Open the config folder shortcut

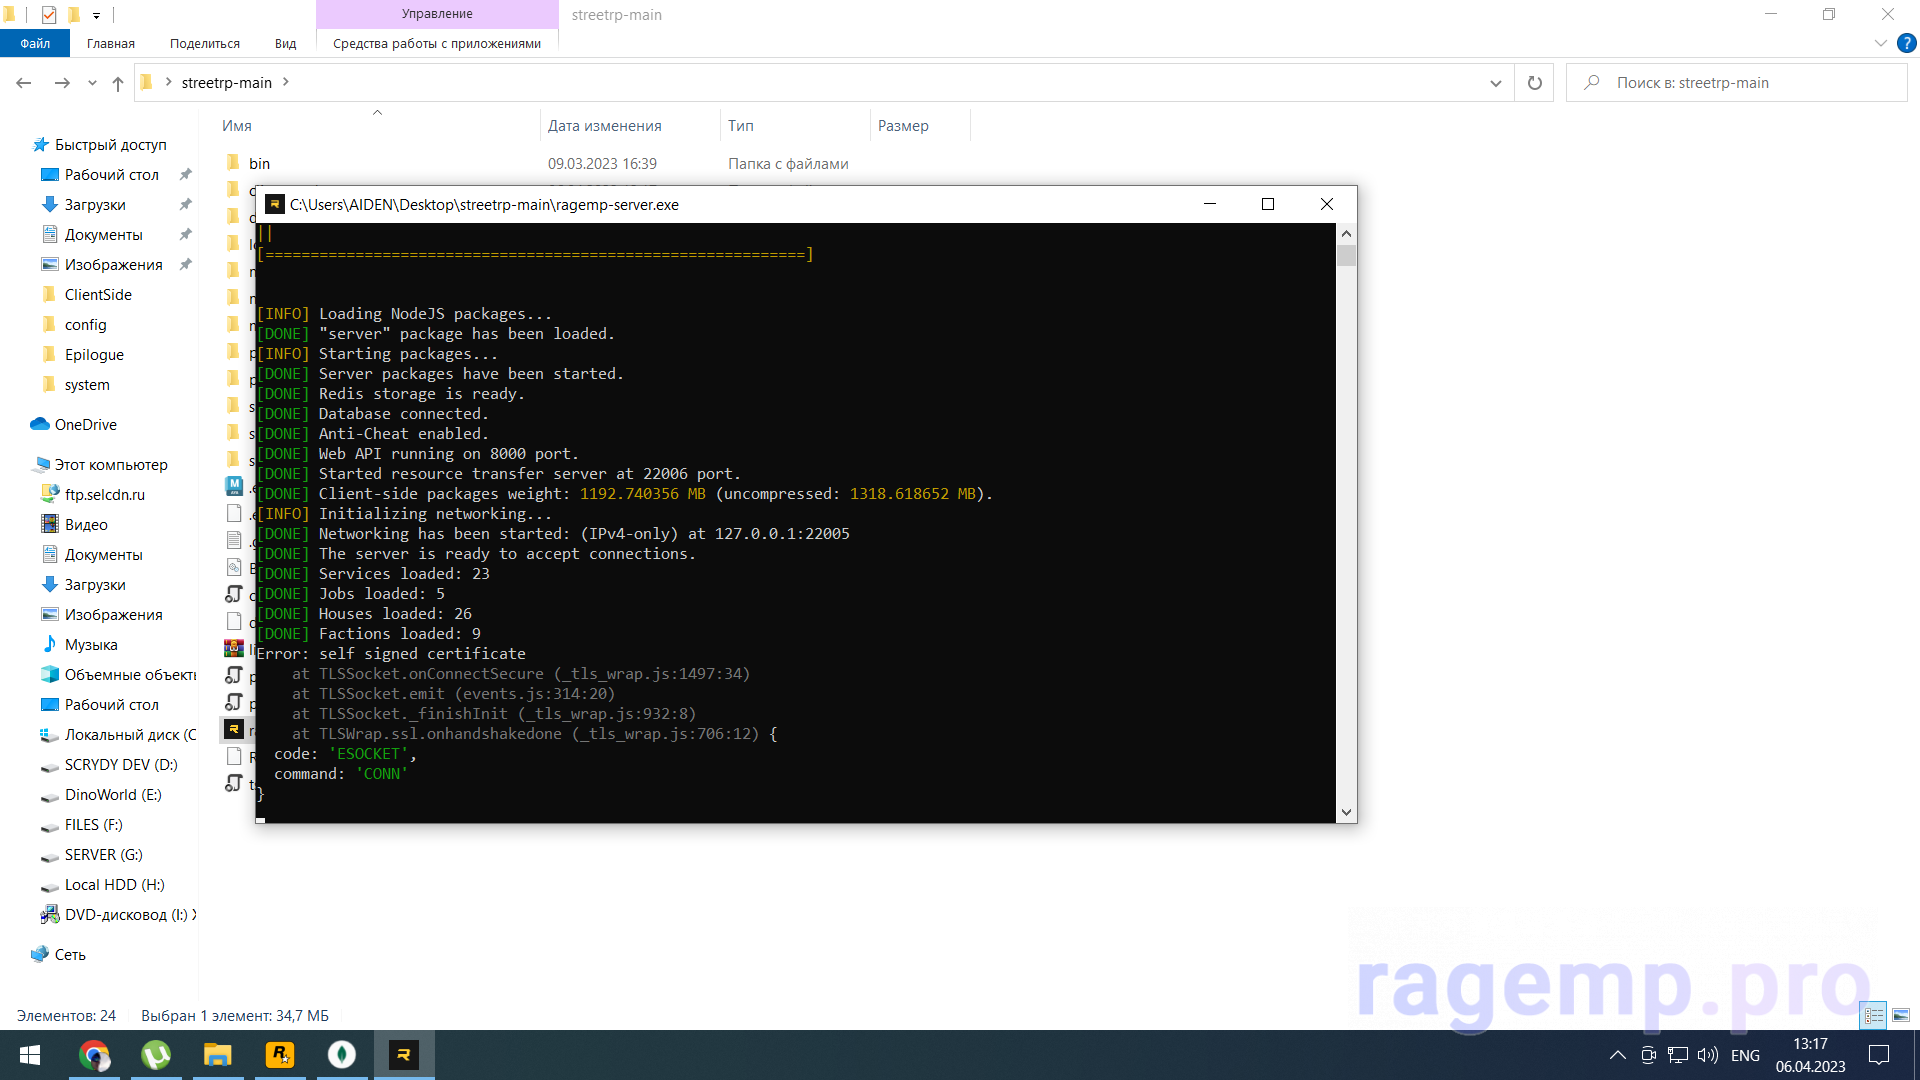pyautogui.click(x=85, y=325)
